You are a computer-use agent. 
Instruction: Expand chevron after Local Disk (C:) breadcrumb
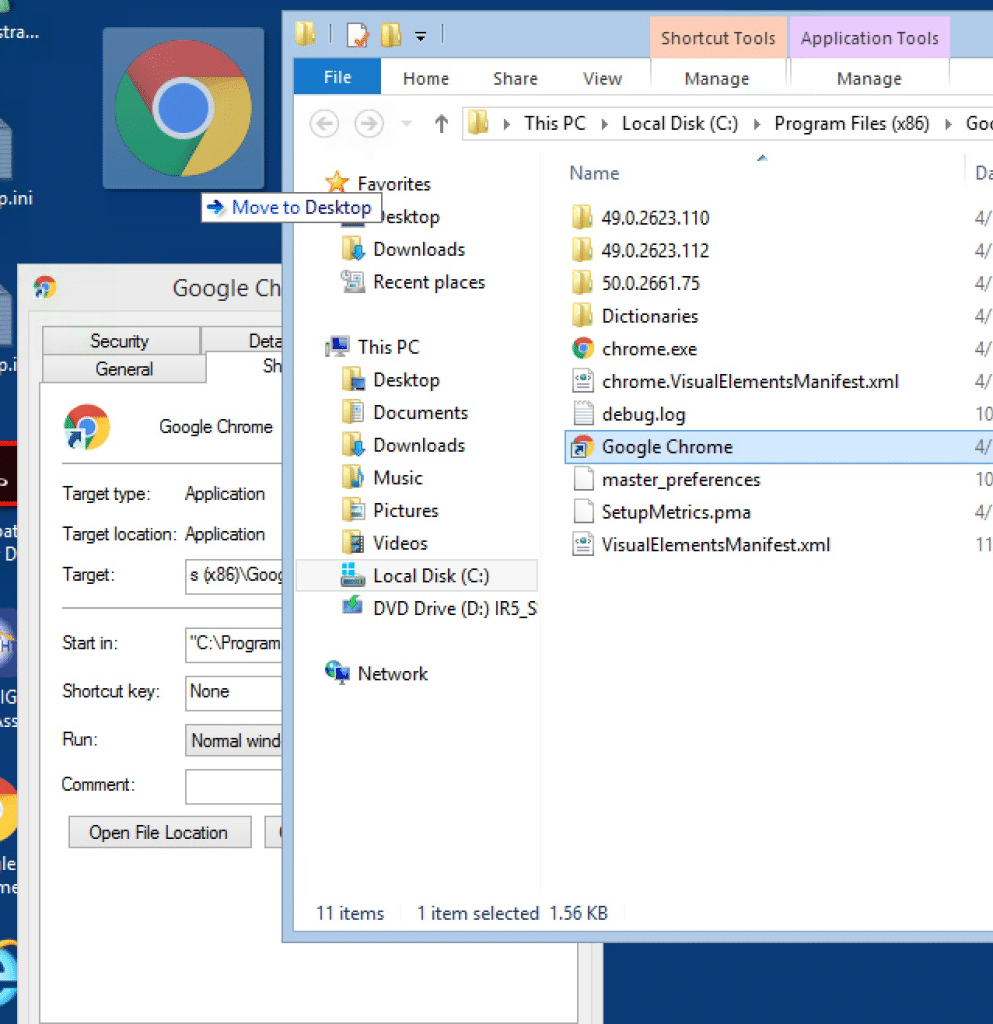[x=757, y=124]
